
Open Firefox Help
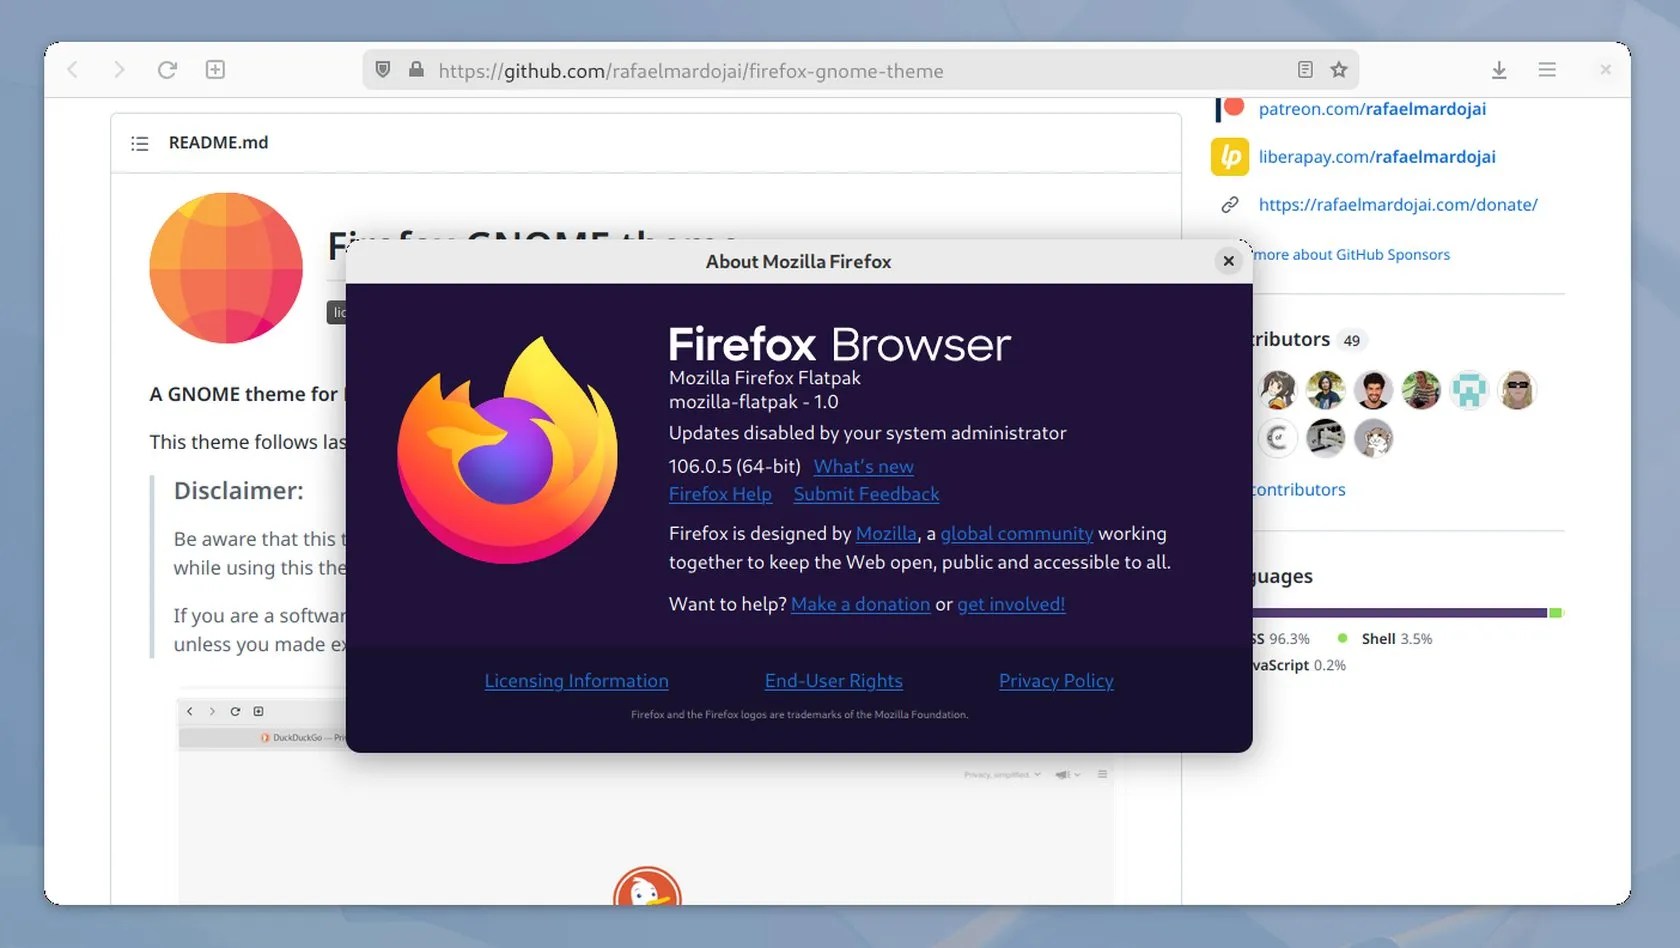point(720,494)
